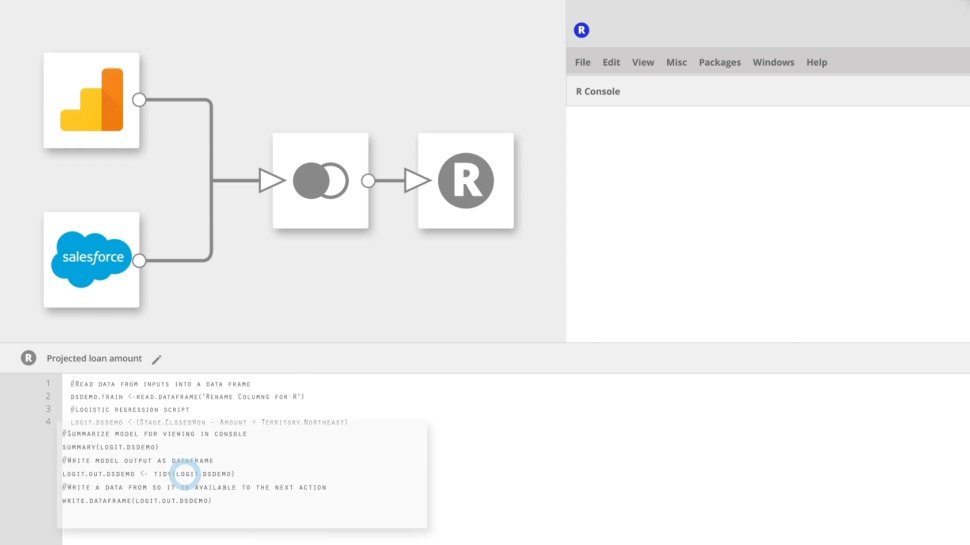The height and width of the screenshot is (545, 970).
Task: Click the arrow connector entering the join node
Action: [x=271, y=181]
